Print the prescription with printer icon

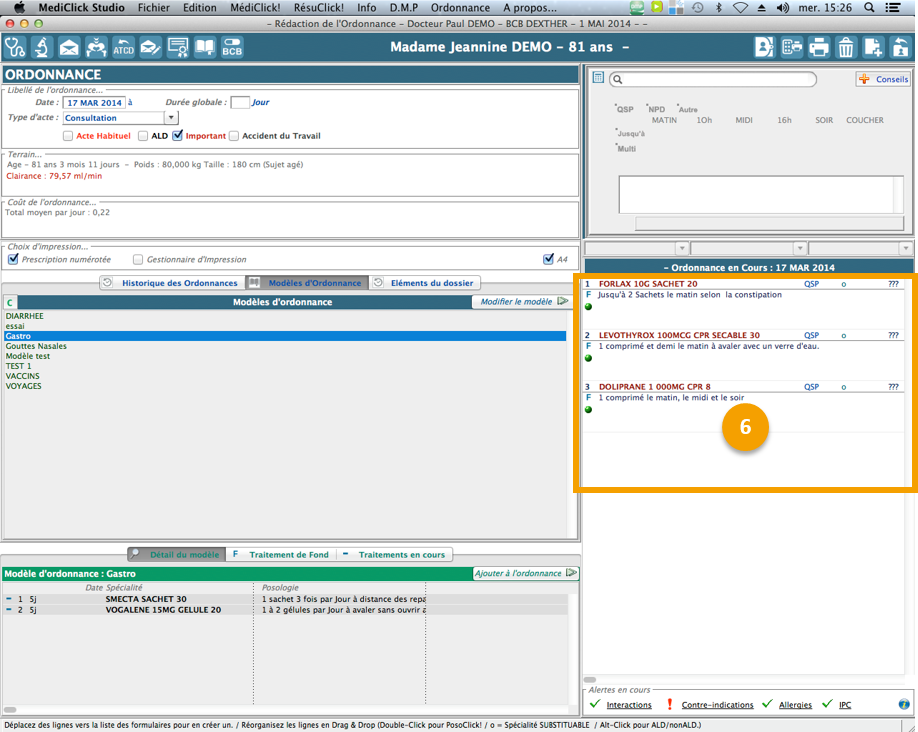819,47
